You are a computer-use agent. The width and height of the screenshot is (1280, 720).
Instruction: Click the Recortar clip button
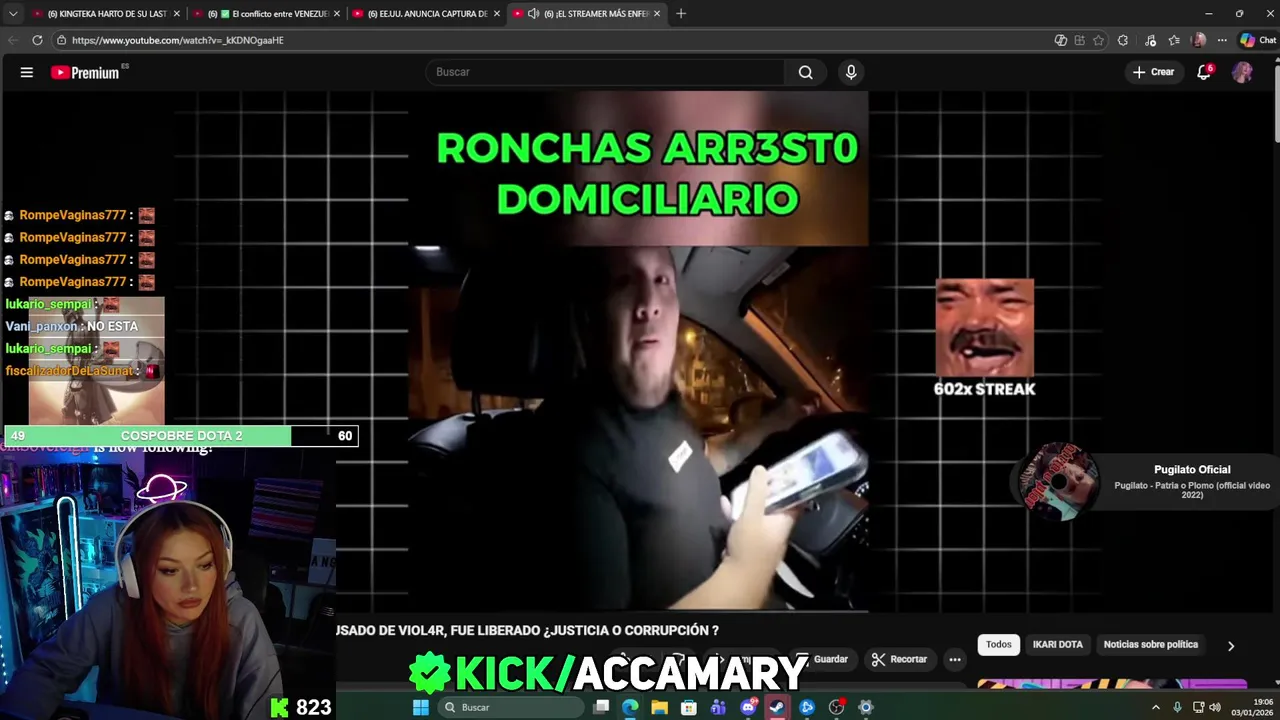click(x=899, y=659)
